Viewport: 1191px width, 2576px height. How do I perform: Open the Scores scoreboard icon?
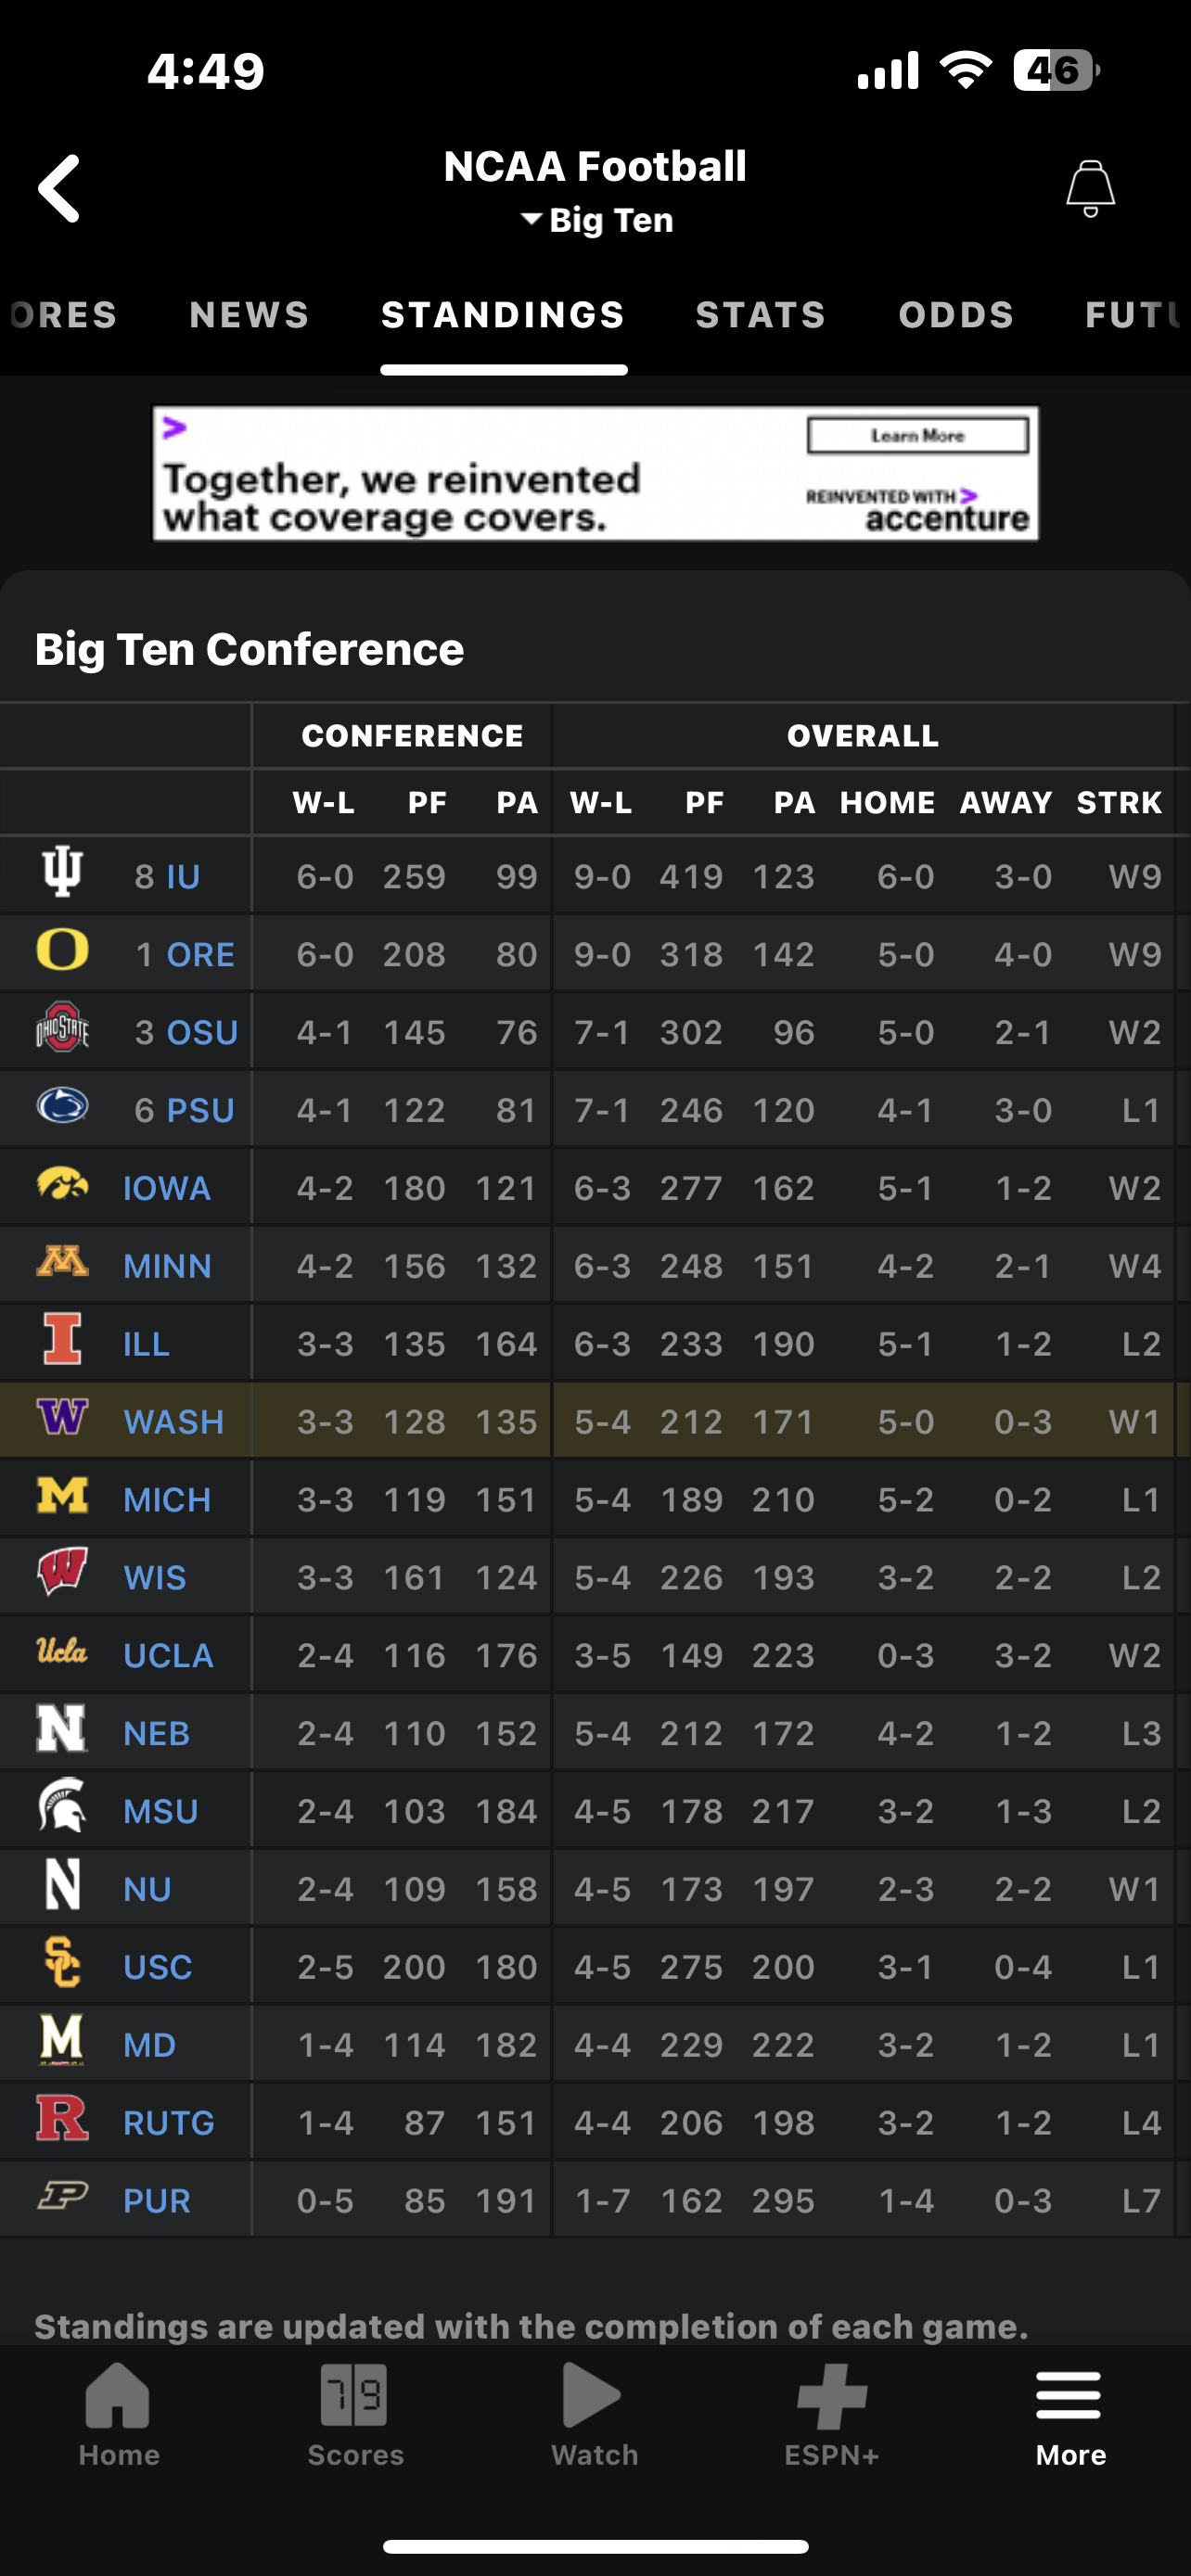point(354,2396)
